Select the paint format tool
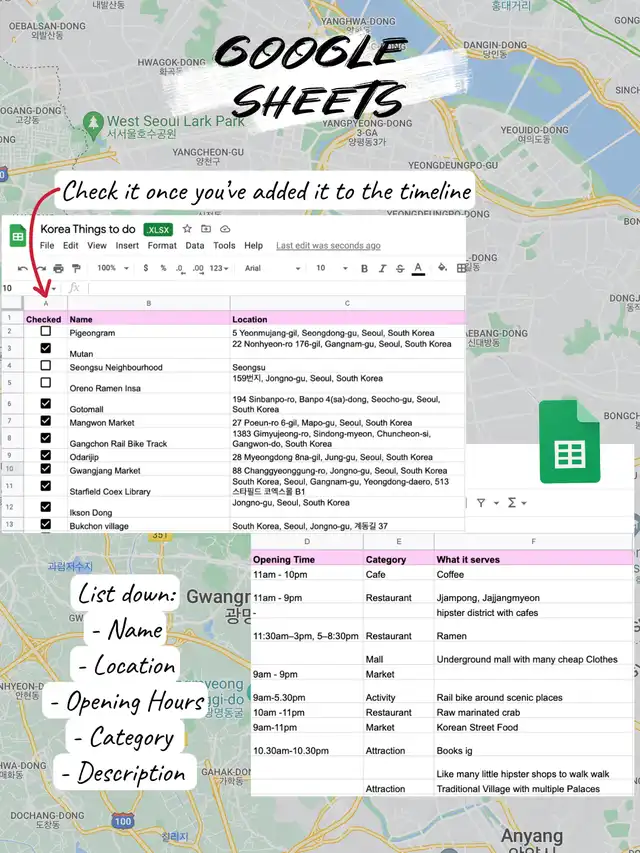The image size is (640, 853). coord(76,268)
